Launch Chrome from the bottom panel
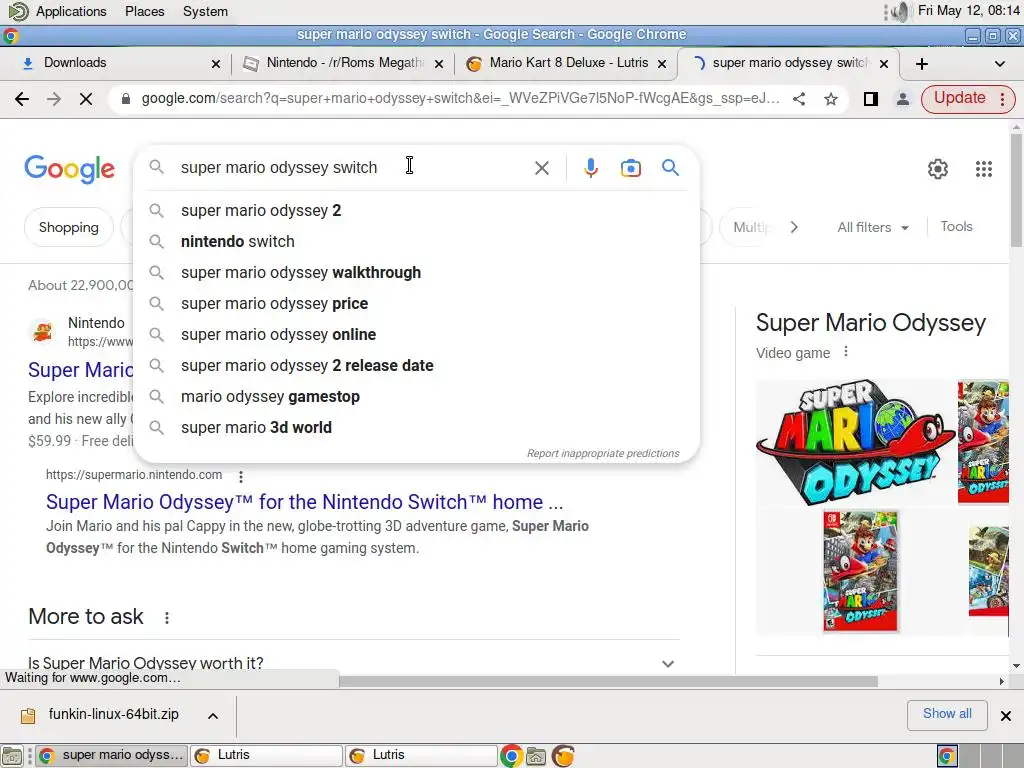The width and height of the screenshot is (1024, 768). (511, 756)
